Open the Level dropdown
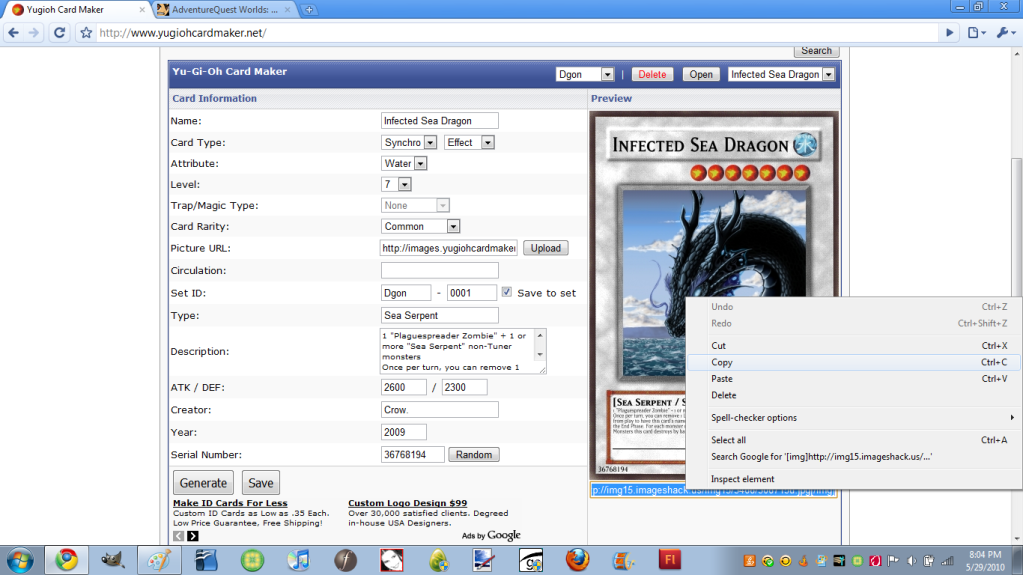Screen dimensions: 1023x575 (x=397, y=185)
